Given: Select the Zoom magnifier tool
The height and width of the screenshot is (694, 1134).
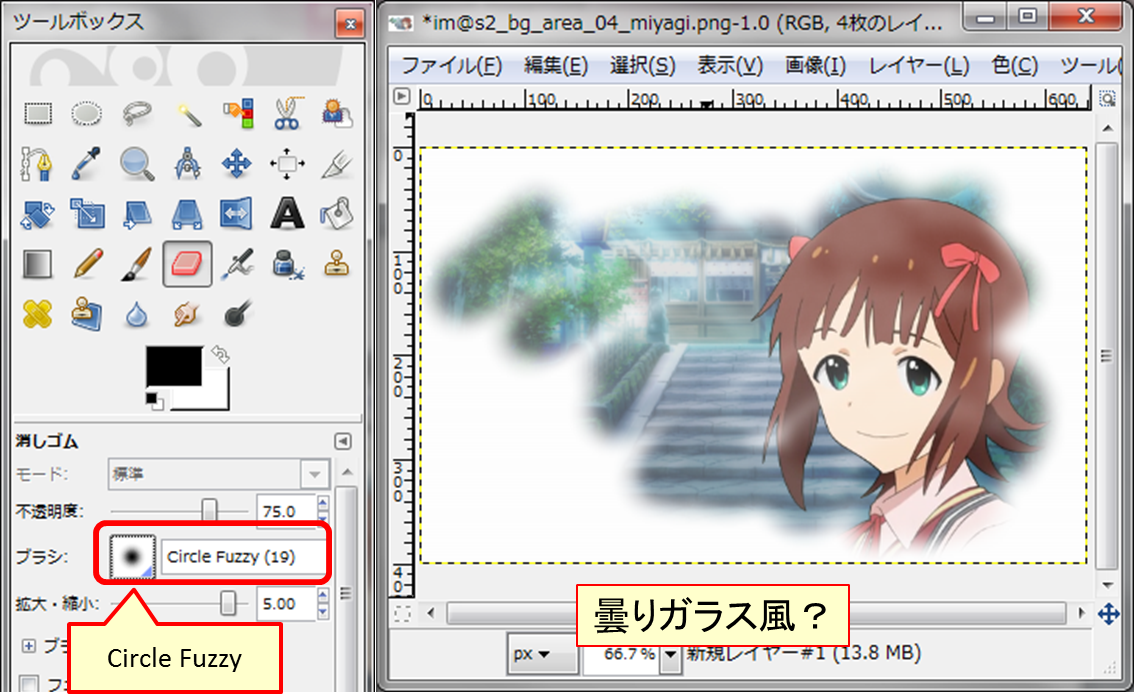Looking at the screenshot, I should point(137,164).
